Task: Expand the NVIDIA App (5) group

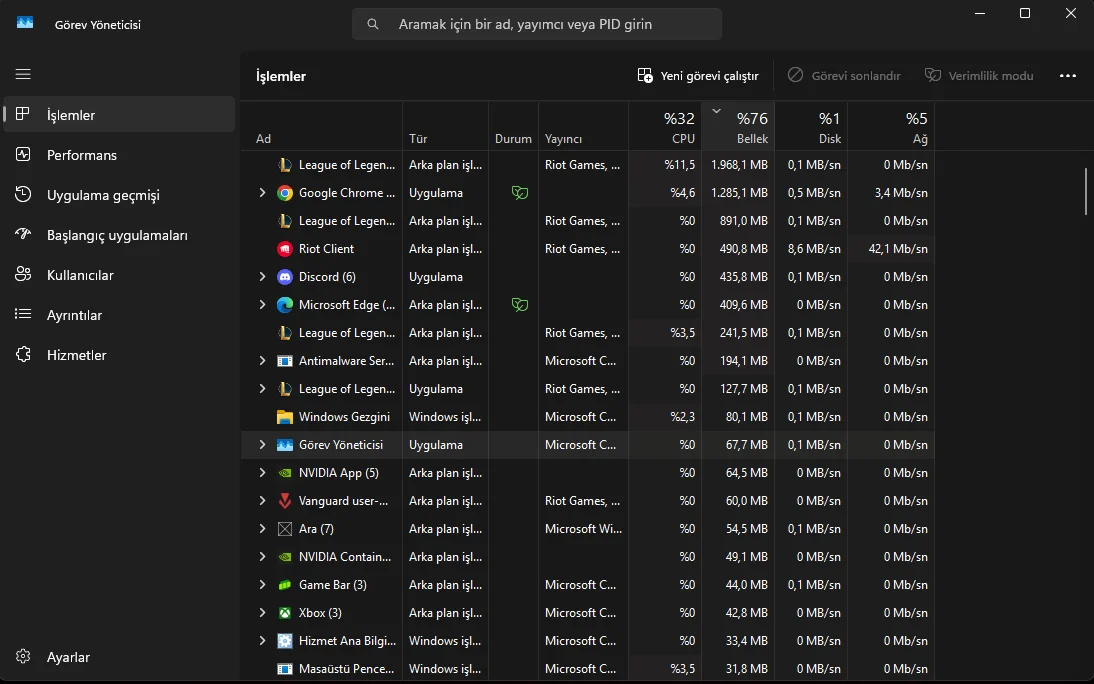Action: pos(262,473)
